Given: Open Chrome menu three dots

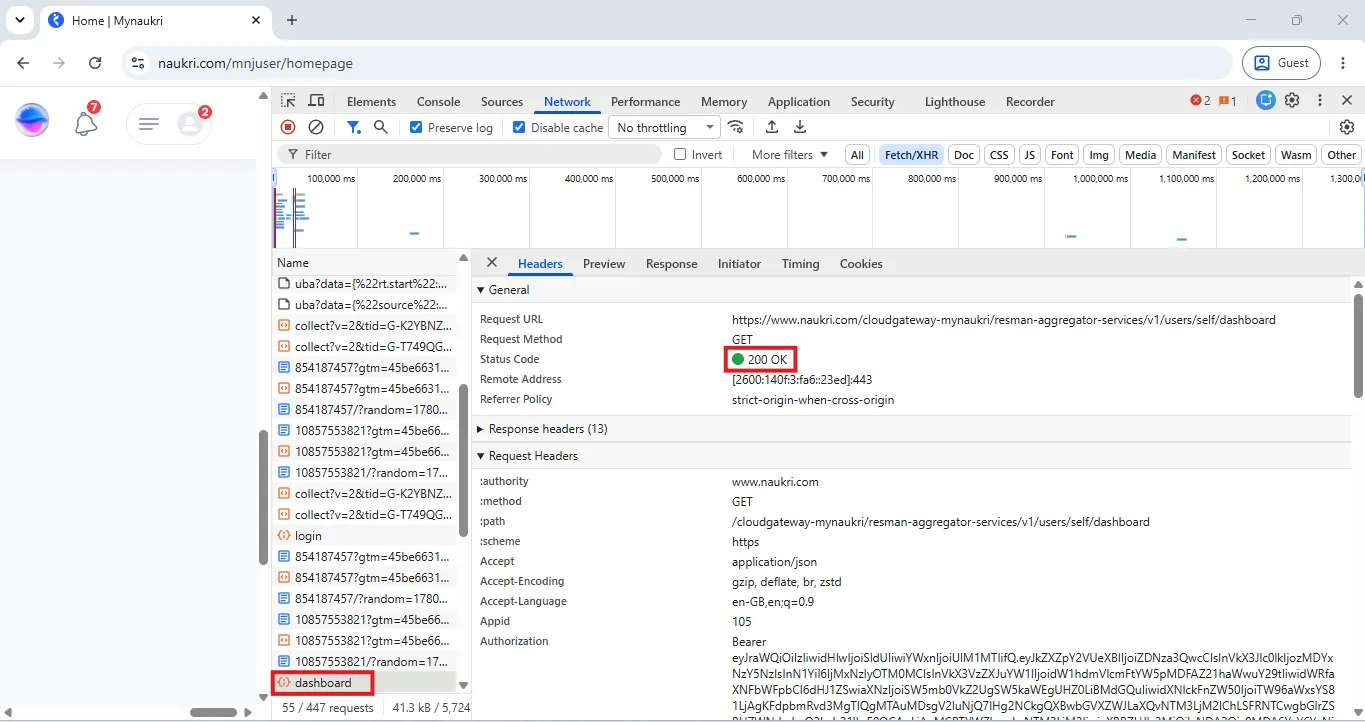Looking at the screenshot, I should click(1343, 63).
